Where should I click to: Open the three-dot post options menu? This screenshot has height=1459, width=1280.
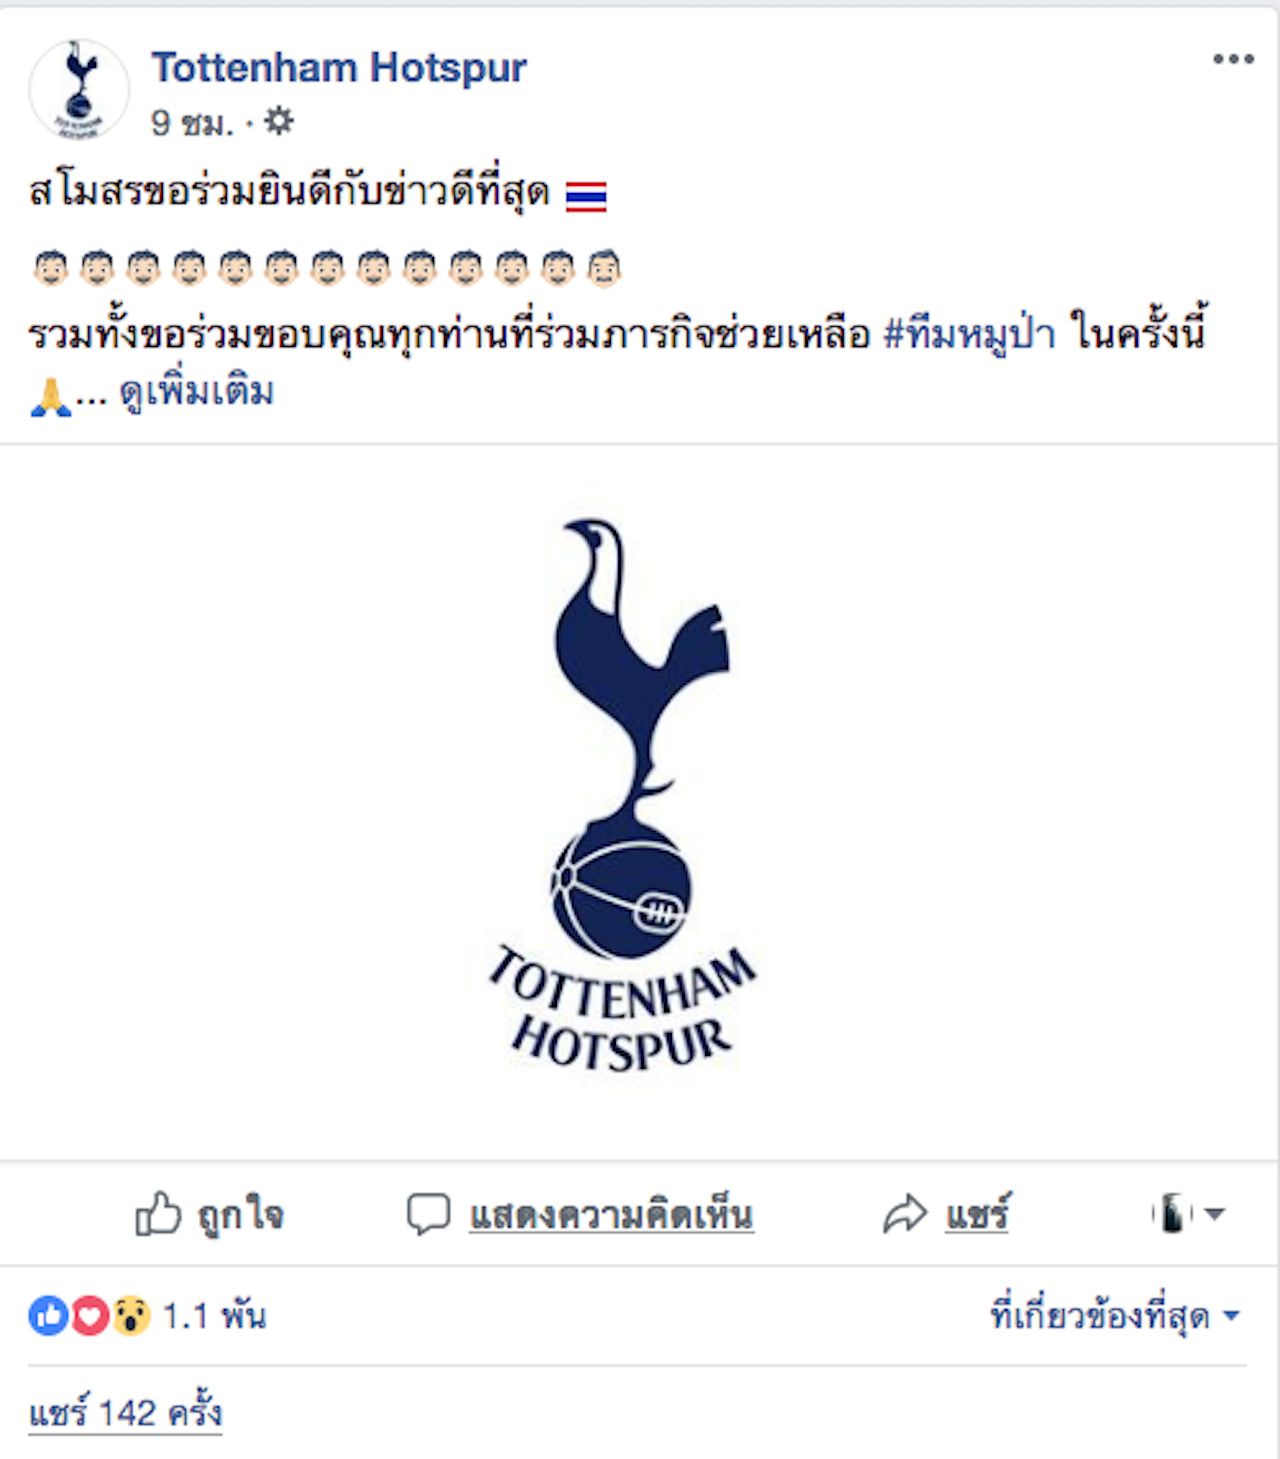tap(1233, 59)
